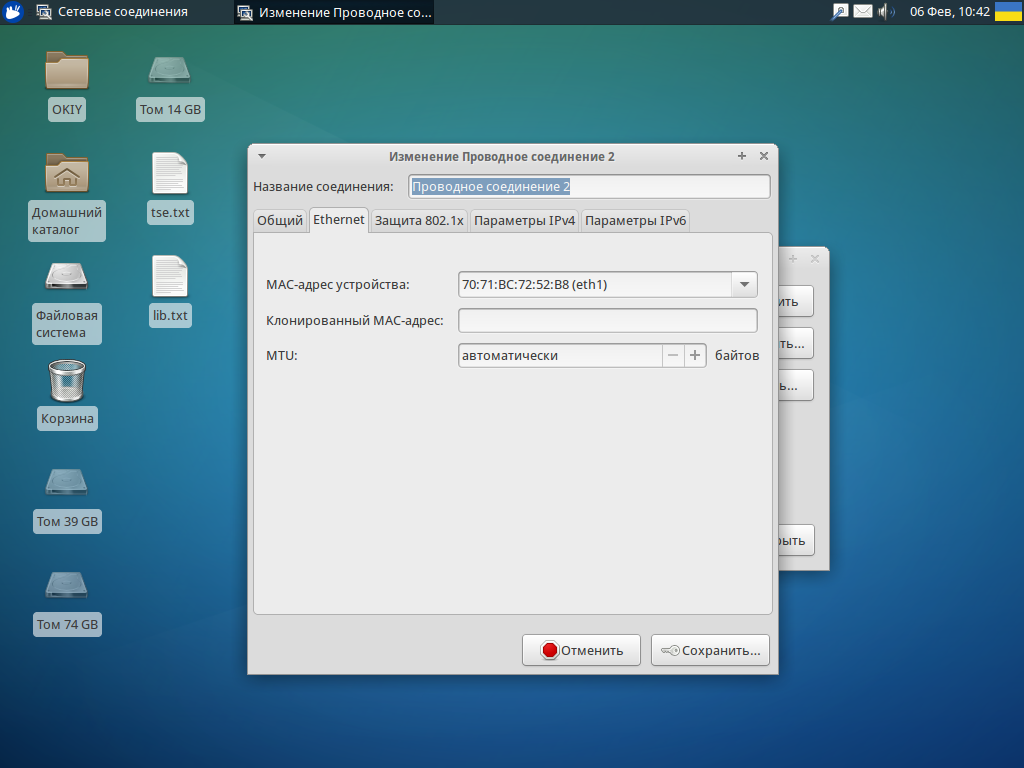Click the Ukrainian flag keyboard layout indicator
Image resolution: width=1024 pixels, height=768 pixels.
[1009, 12]
